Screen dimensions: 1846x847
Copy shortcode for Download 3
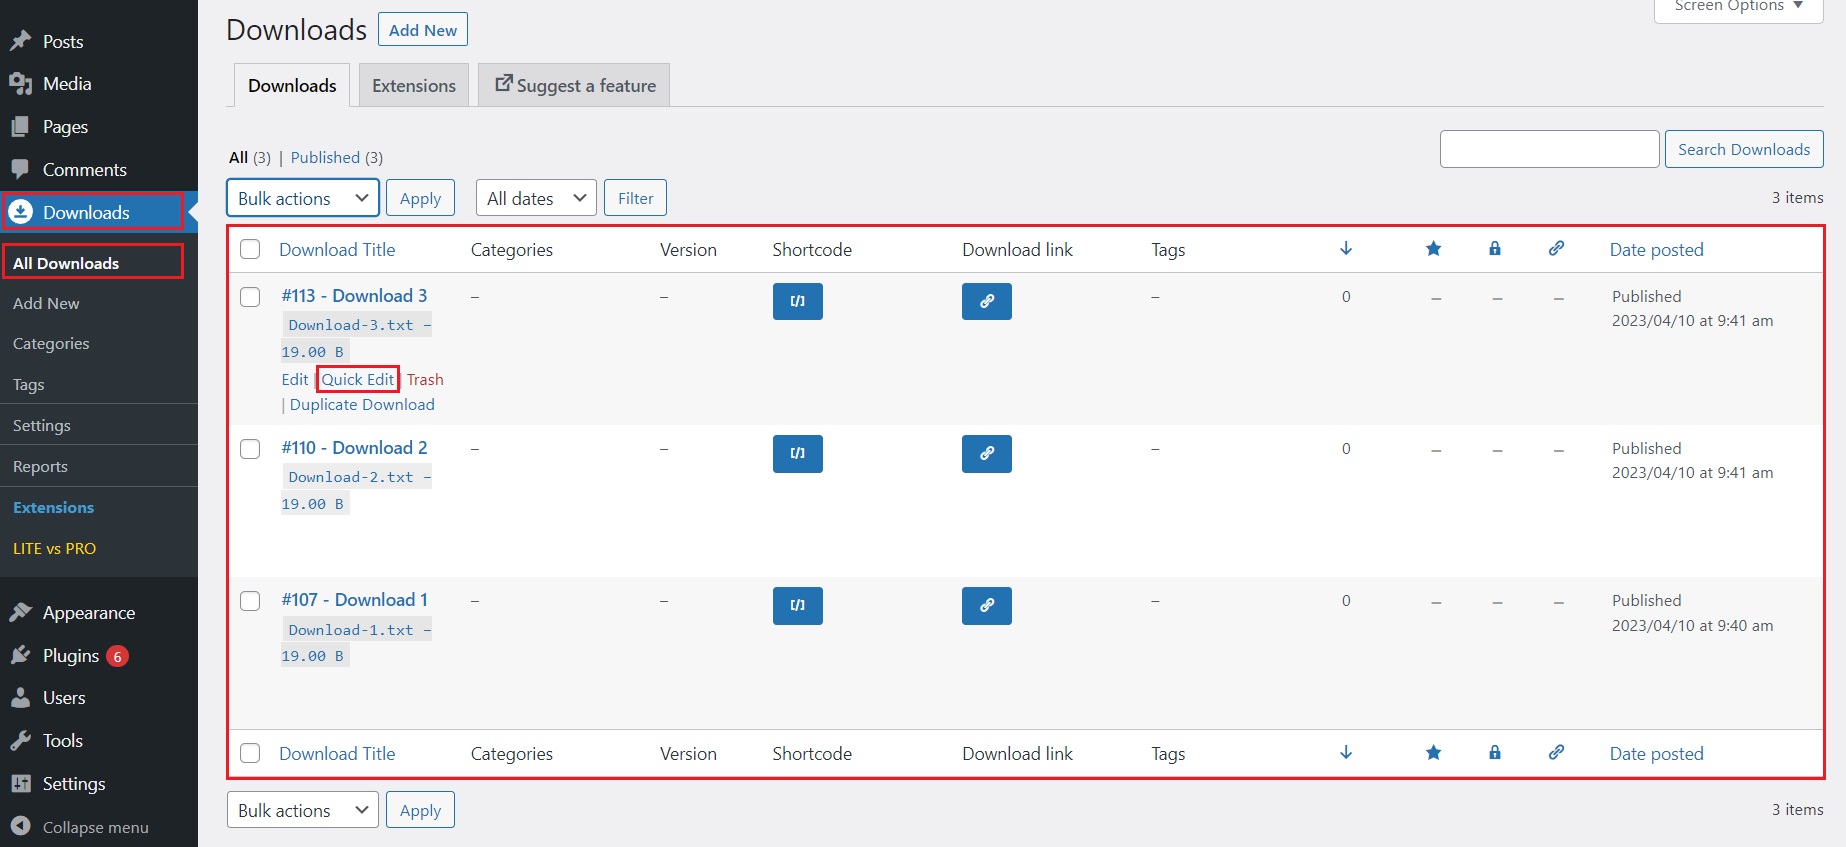(x=797, y=301)
